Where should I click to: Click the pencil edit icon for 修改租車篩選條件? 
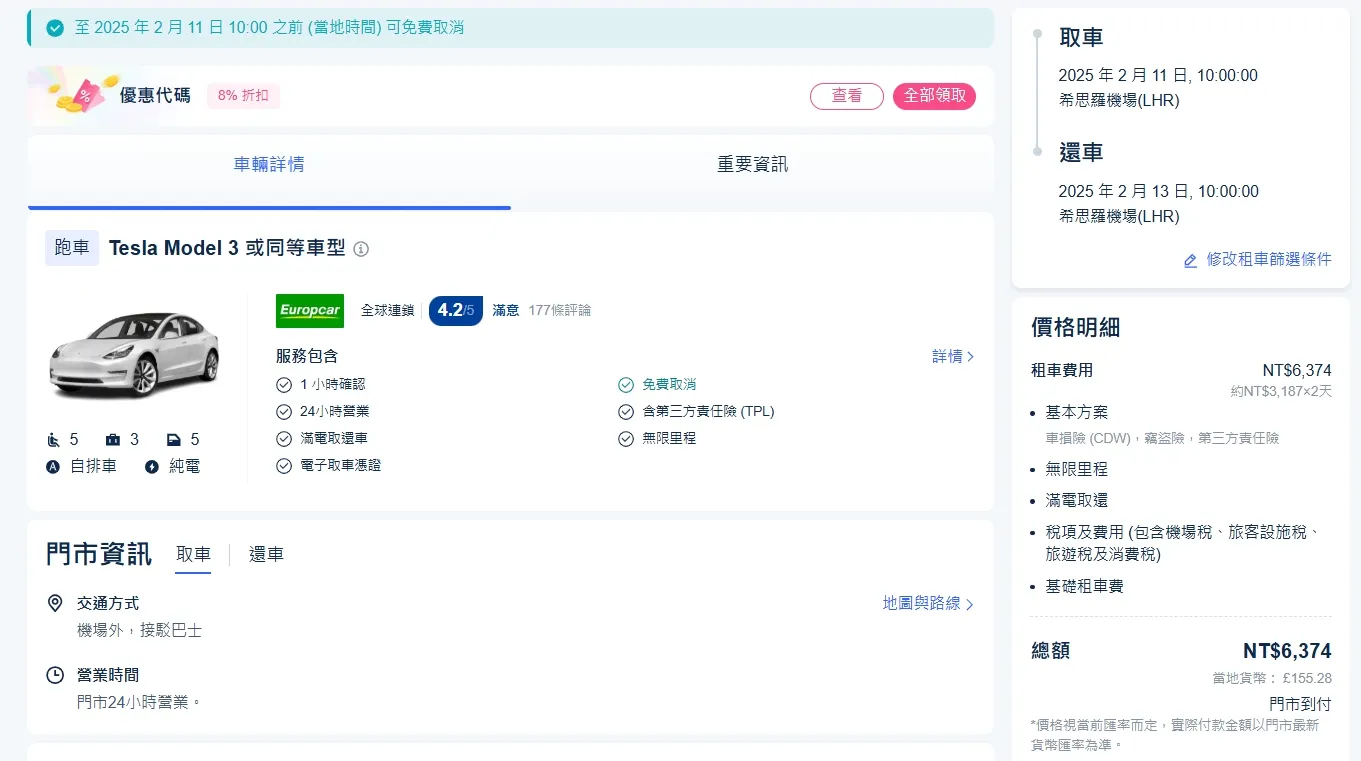pyautogui.click(x=1190, y=260)
